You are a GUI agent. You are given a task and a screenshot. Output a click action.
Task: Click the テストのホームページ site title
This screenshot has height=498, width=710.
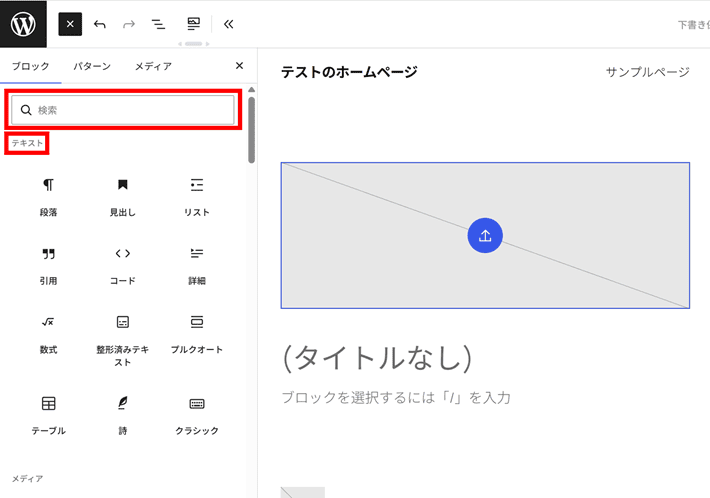tap(349, 72)
